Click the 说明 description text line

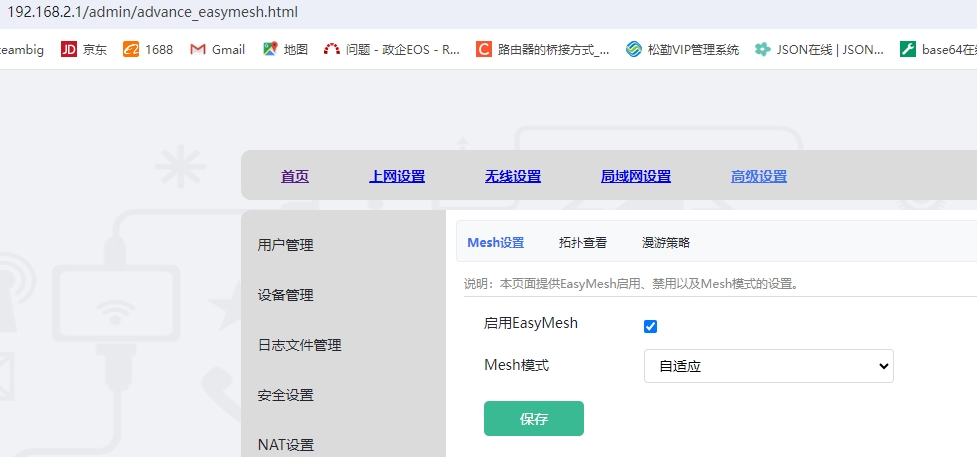tap(631, 284)
